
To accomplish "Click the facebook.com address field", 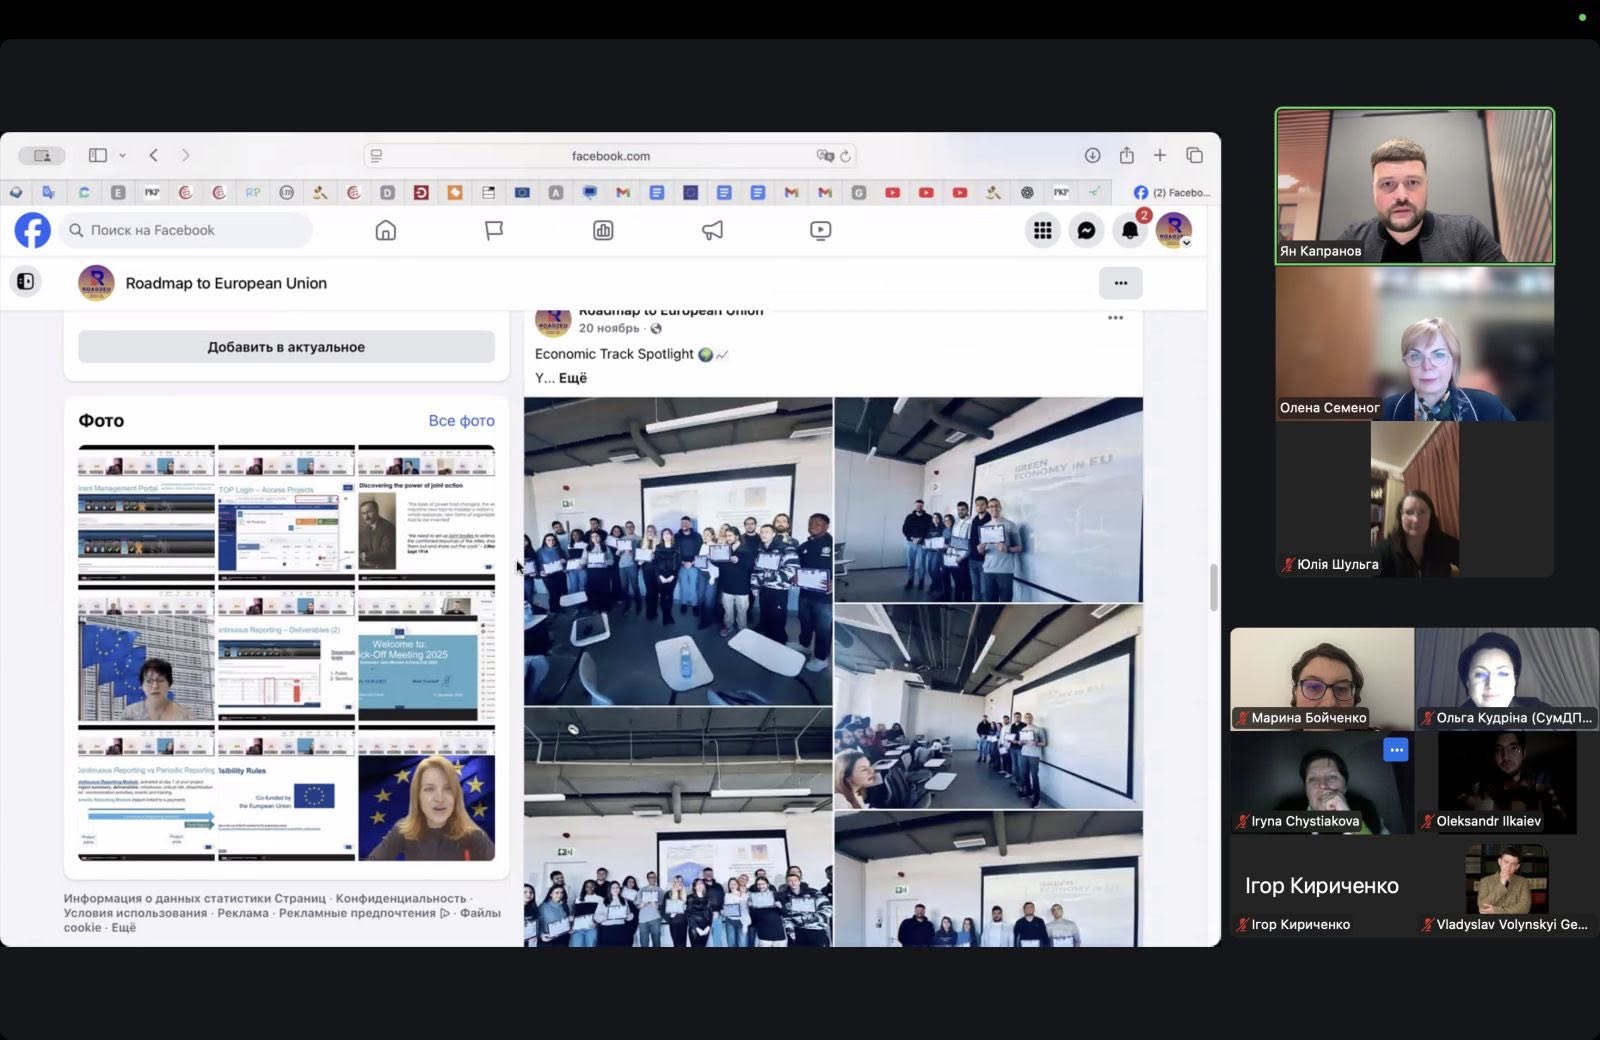I will (610, 156).
